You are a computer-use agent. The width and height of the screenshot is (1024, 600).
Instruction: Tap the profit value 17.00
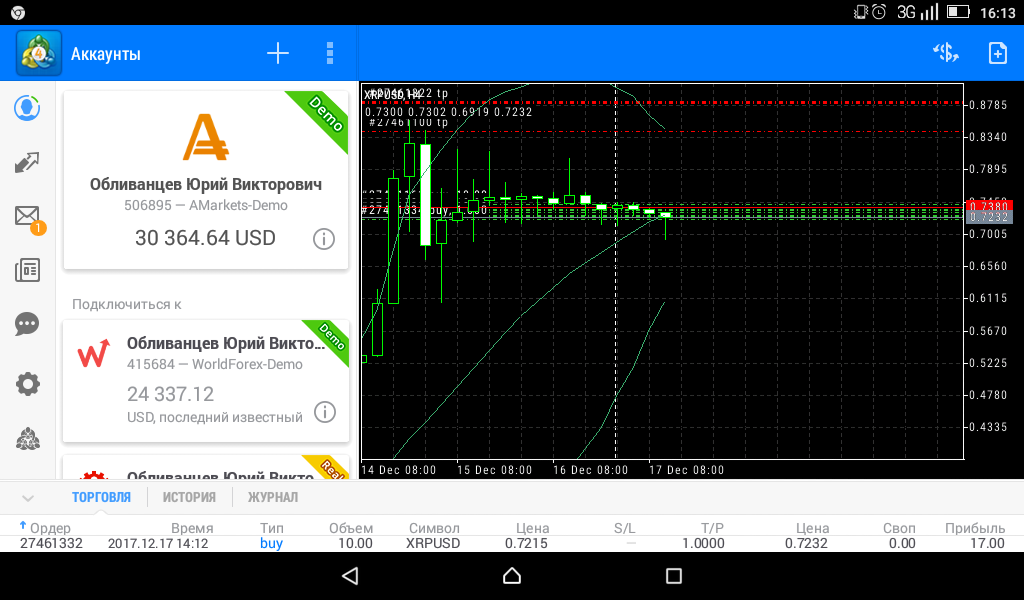pyautogui.click(x=987, y=543)
